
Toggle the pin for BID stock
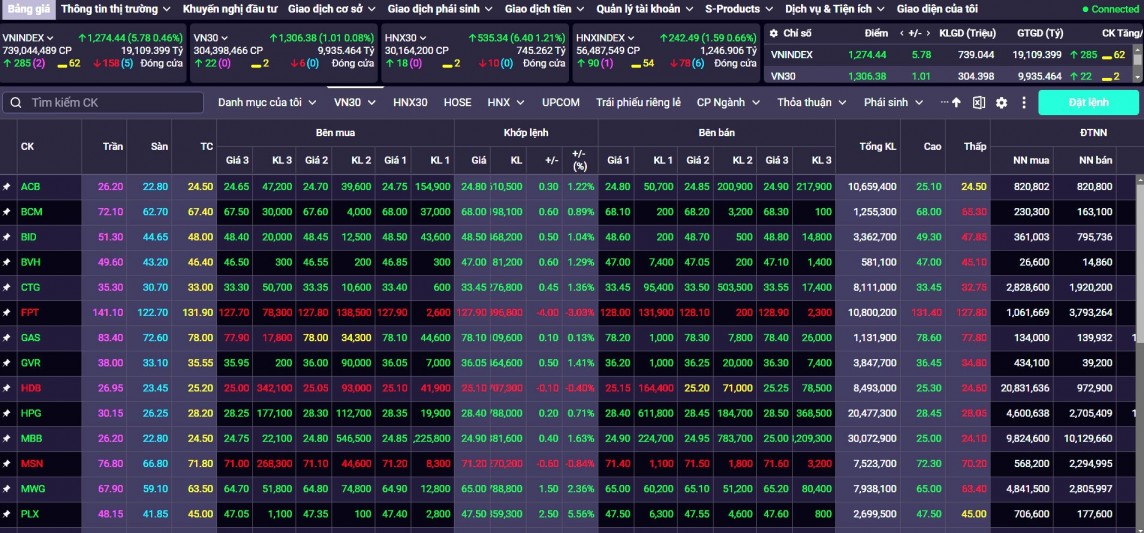(x=7, y=237)
